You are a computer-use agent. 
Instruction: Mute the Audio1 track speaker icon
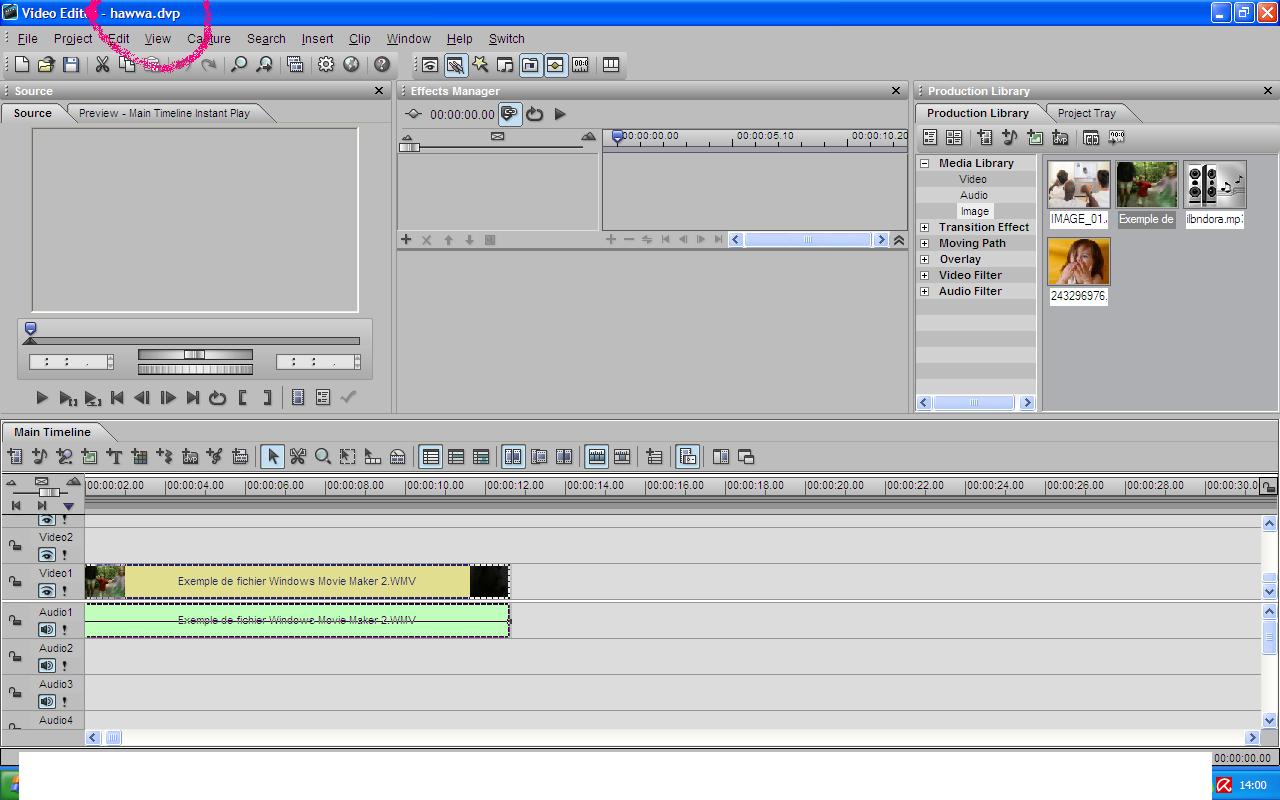47,629
